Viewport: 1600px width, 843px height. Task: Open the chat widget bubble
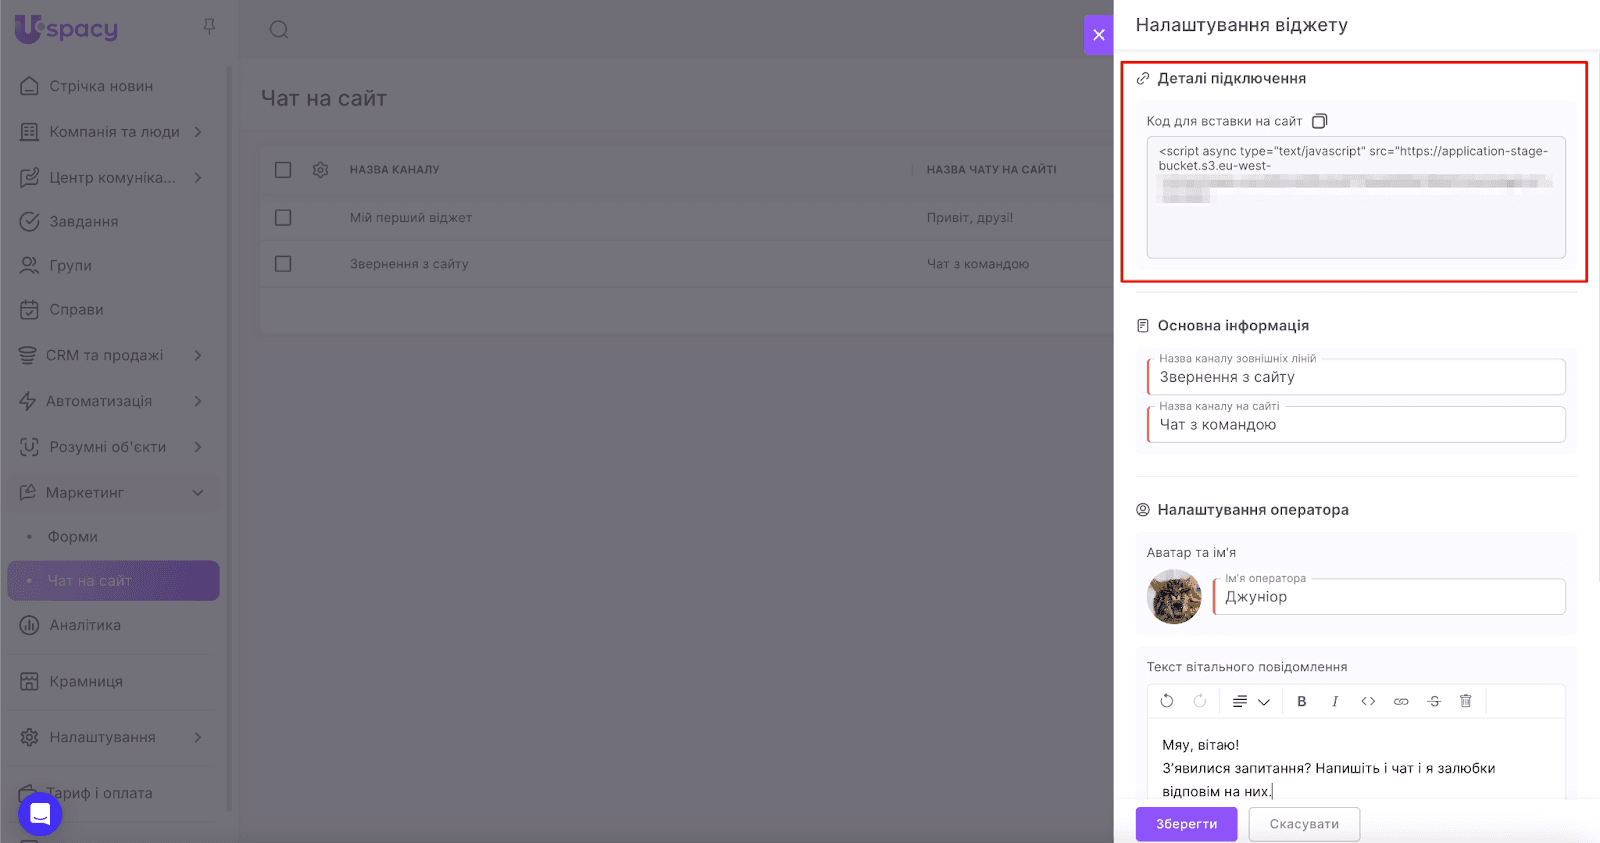pyautogui.click(x=40, y=814)
